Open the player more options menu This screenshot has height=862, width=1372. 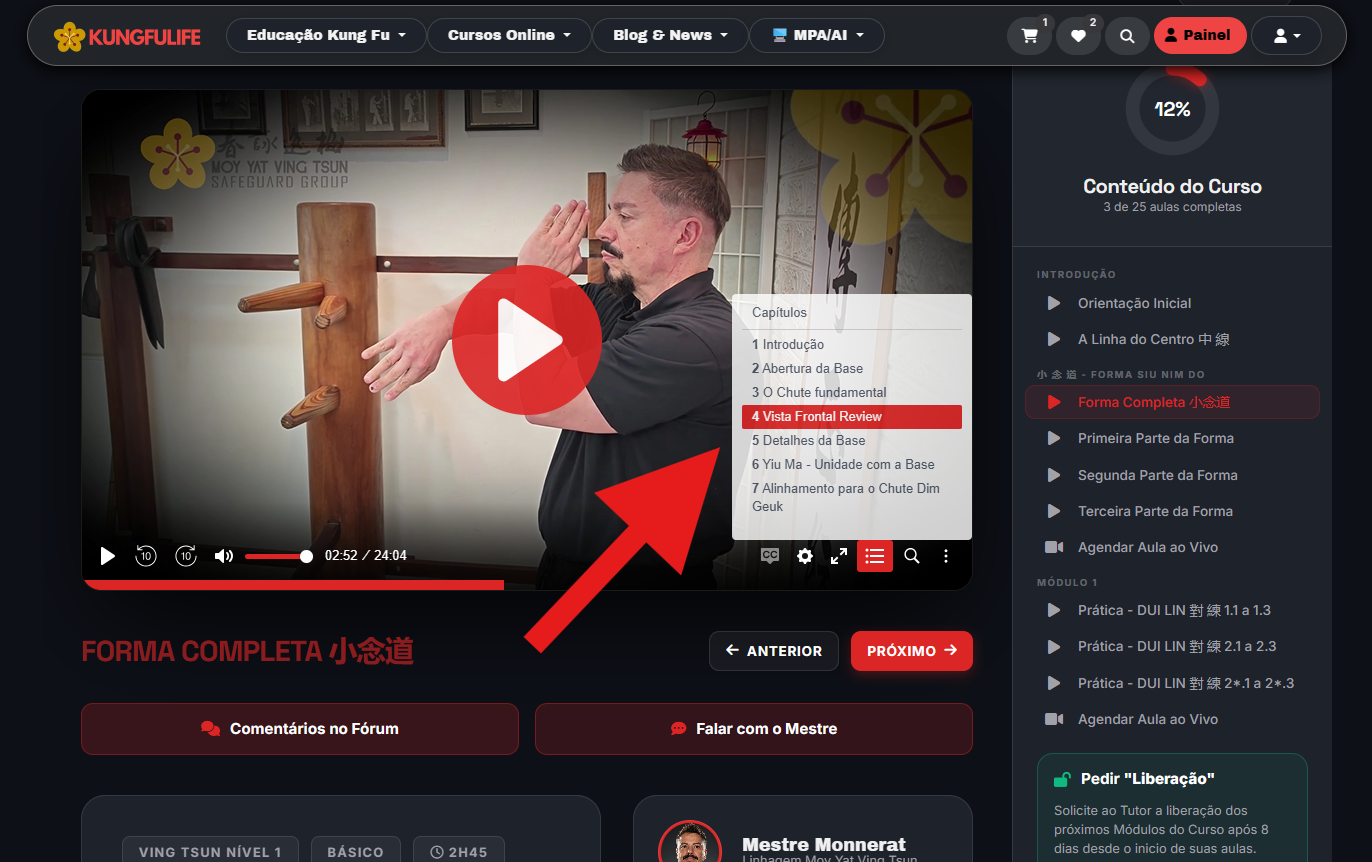946,556
